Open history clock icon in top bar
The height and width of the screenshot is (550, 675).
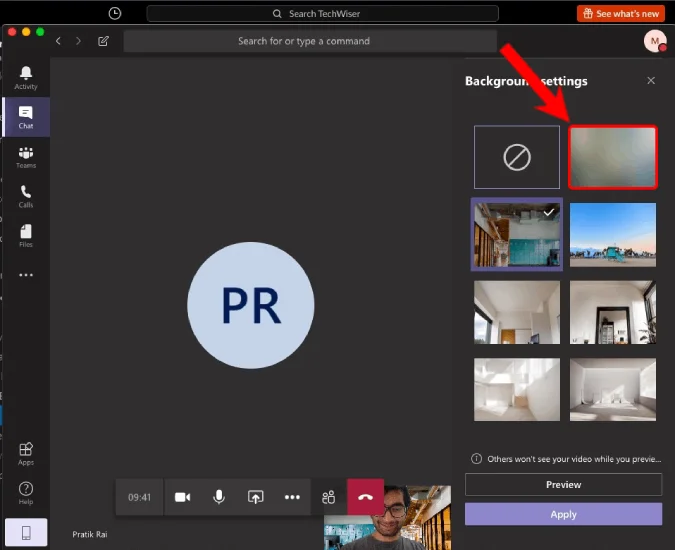(115, 13)
